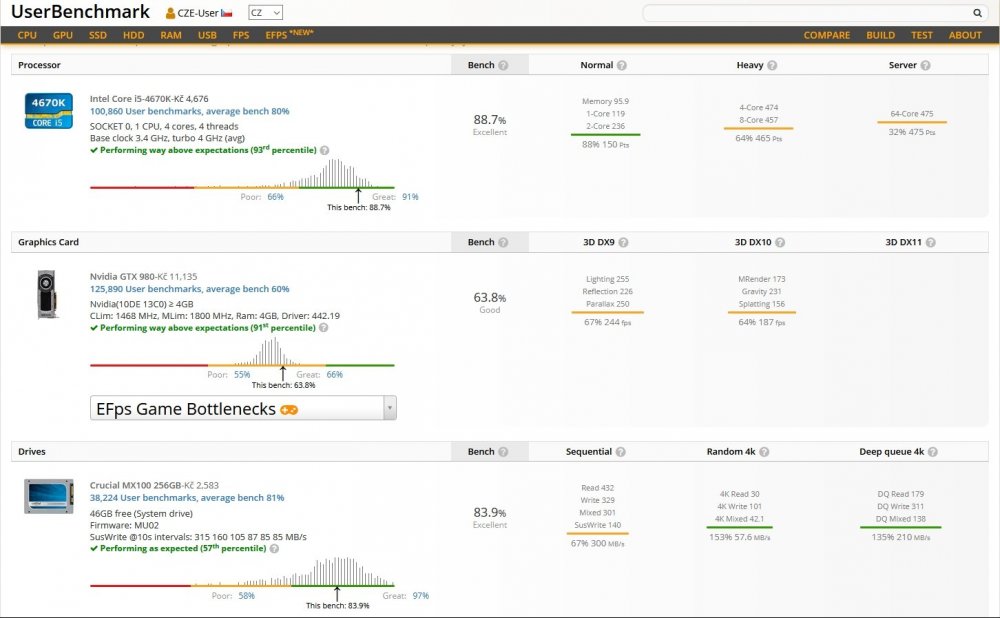Click the processor 88.7% bench score
Screen dimensions: 1000x618
490,120
